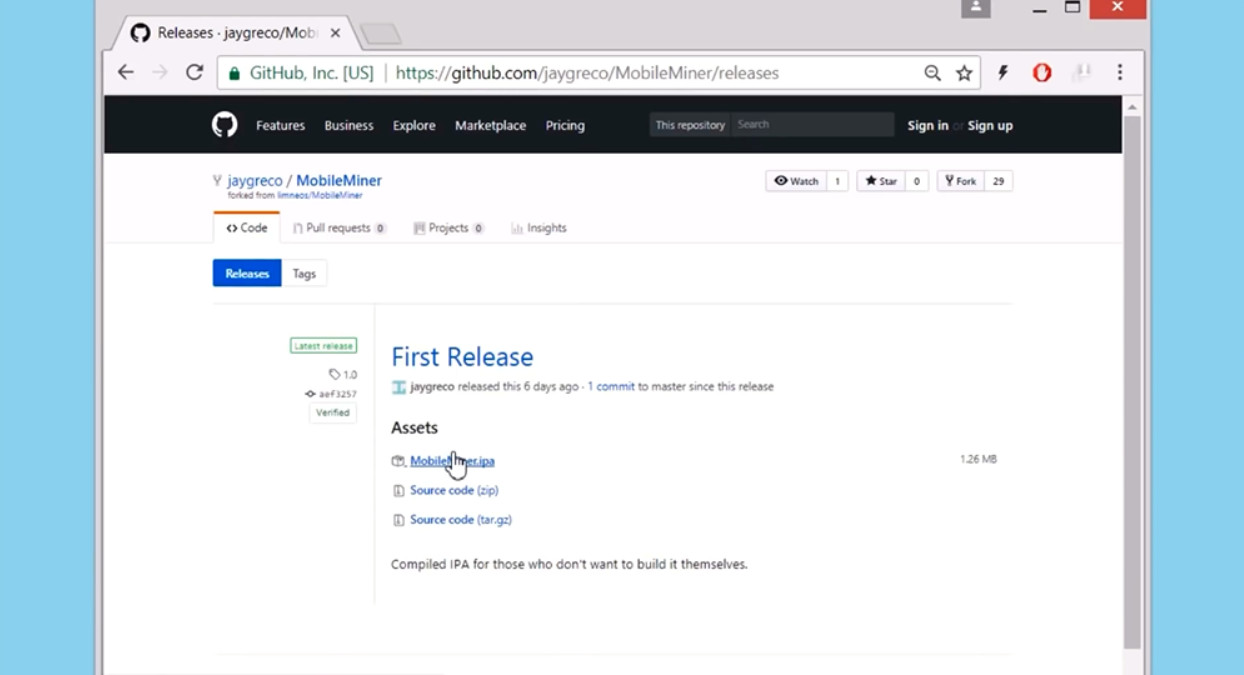
Task: Download MobileMiner.ipa asset
Action: click(x=452, y=461)
